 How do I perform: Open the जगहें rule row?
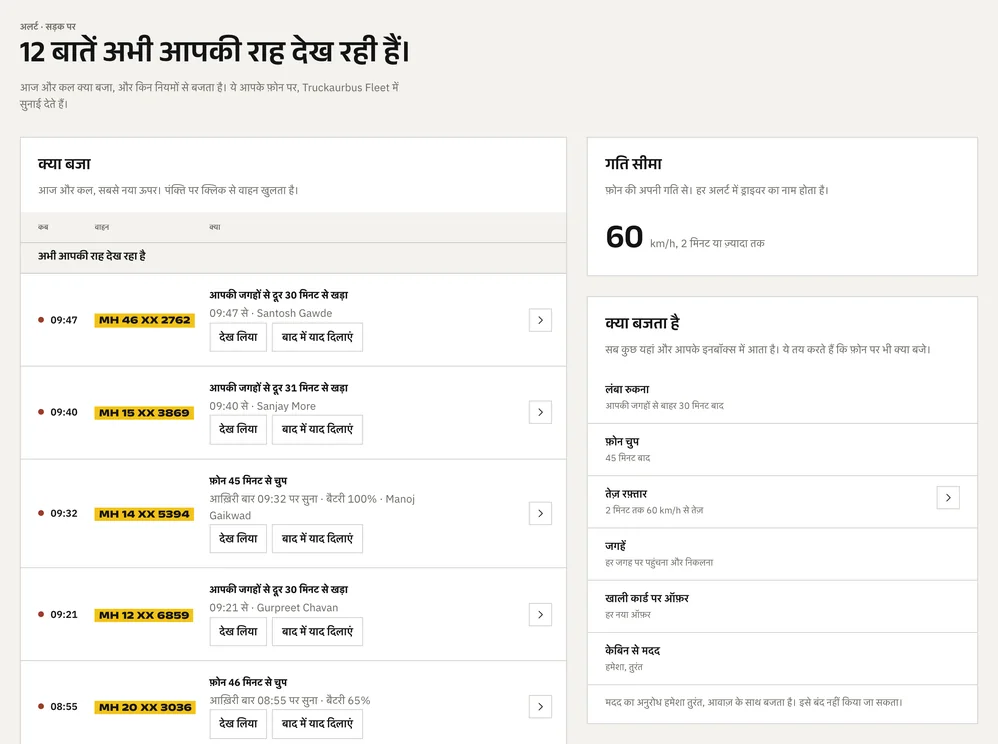pyautogui.click(x=782, y=554)
